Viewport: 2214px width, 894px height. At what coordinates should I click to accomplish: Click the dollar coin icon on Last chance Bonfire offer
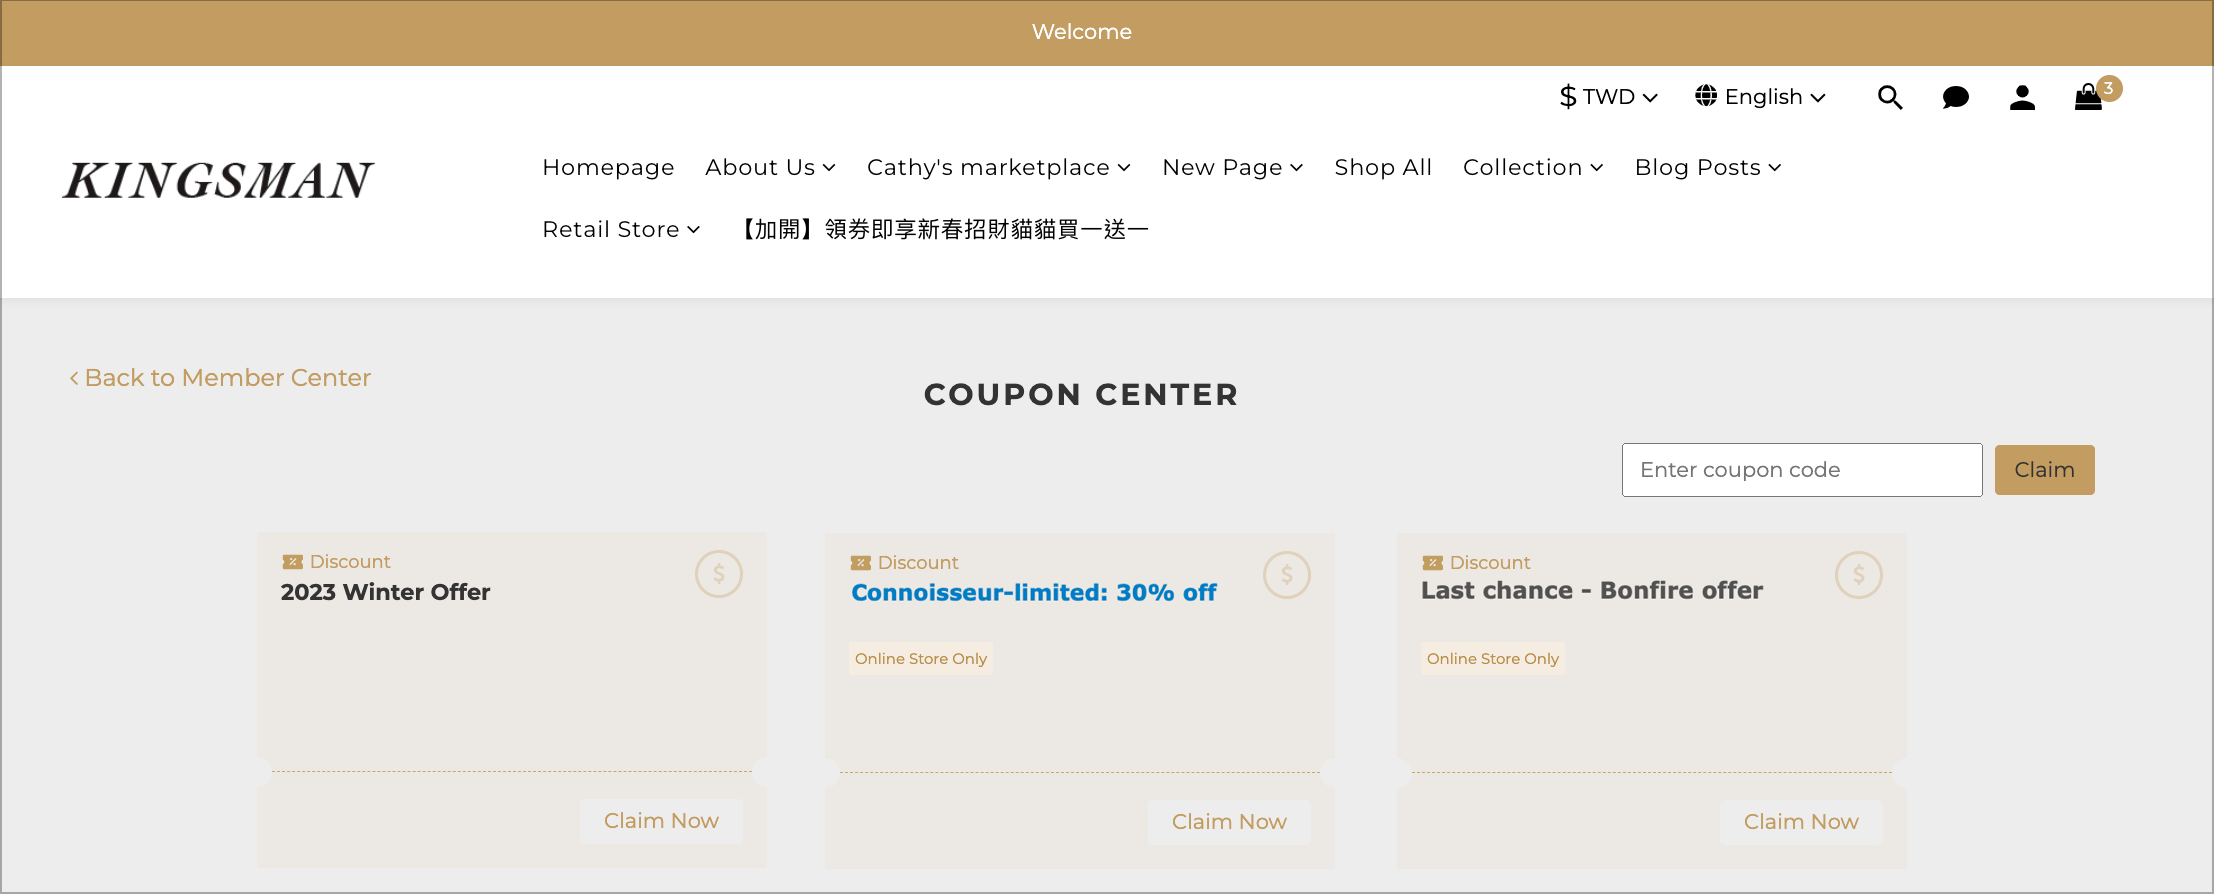click(1859, 575)
